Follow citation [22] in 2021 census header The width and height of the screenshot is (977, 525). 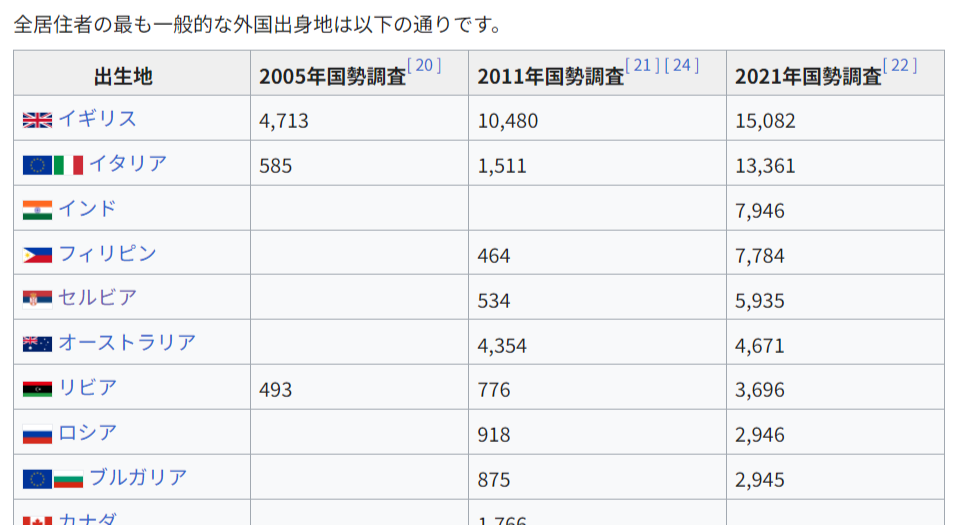click(x=900, y=65)
